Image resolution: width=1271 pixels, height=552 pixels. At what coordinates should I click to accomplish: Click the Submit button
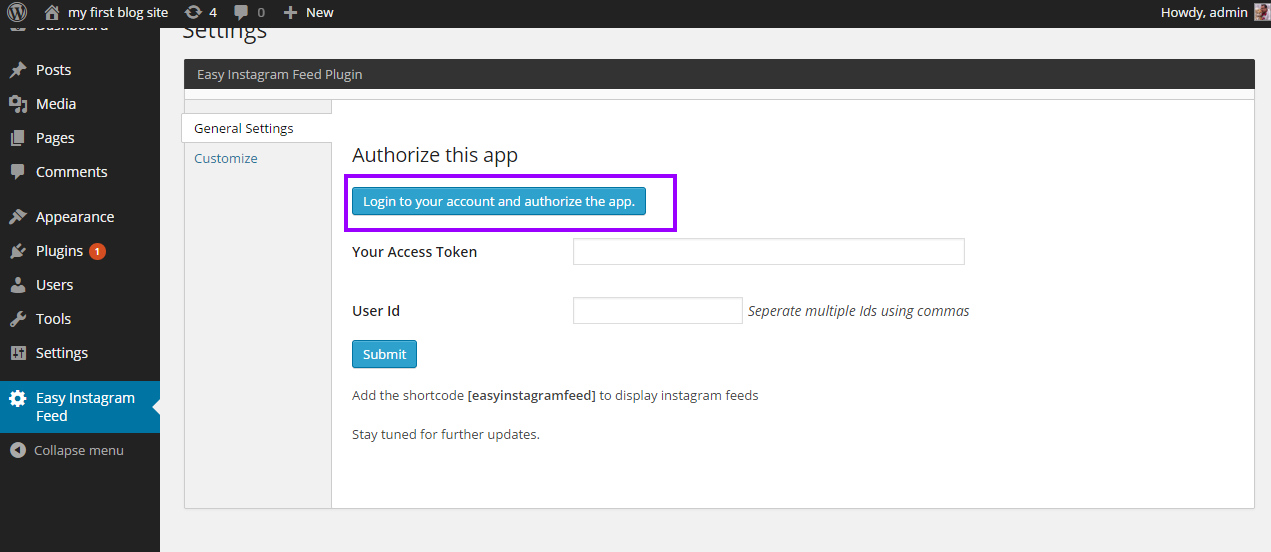point(384,354)
